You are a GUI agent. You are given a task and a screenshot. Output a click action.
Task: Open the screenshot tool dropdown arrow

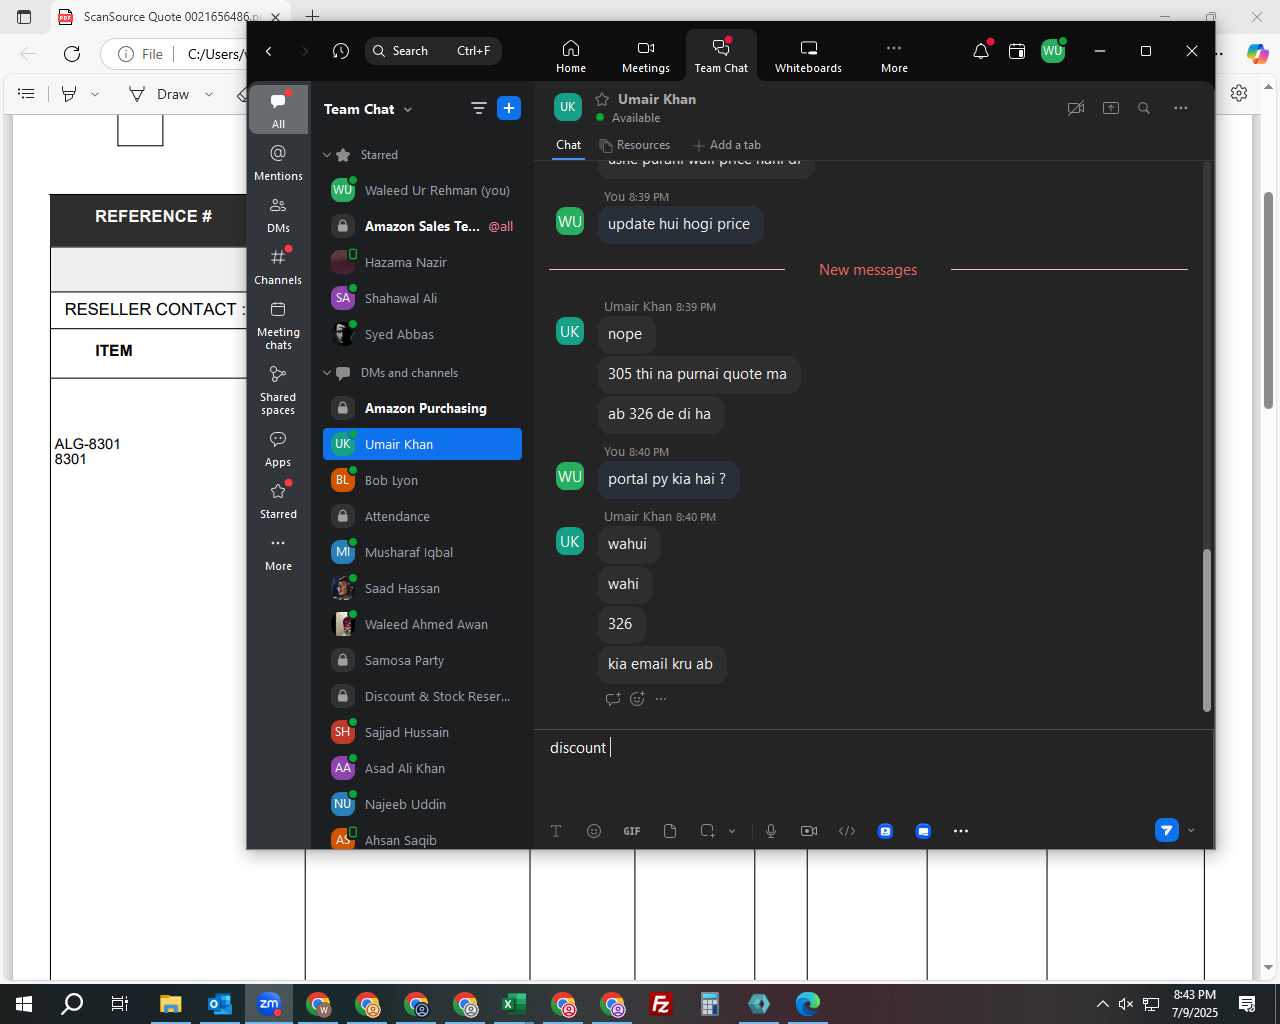pyautogui.click(x=732, y=831)
